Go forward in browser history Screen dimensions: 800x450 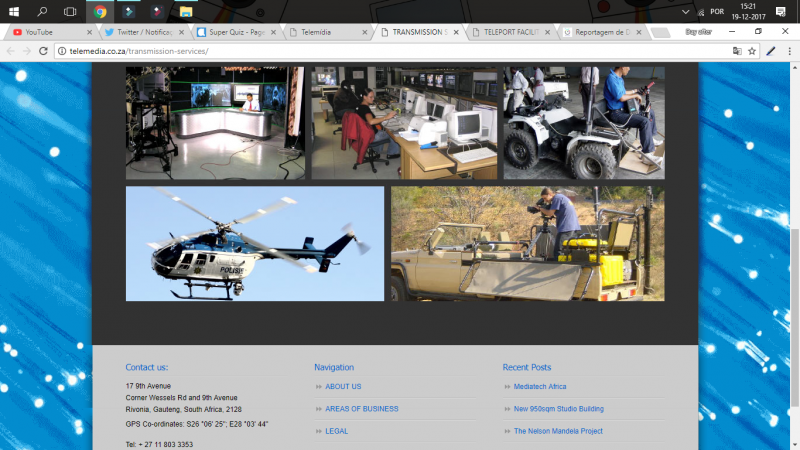[27, 51]
